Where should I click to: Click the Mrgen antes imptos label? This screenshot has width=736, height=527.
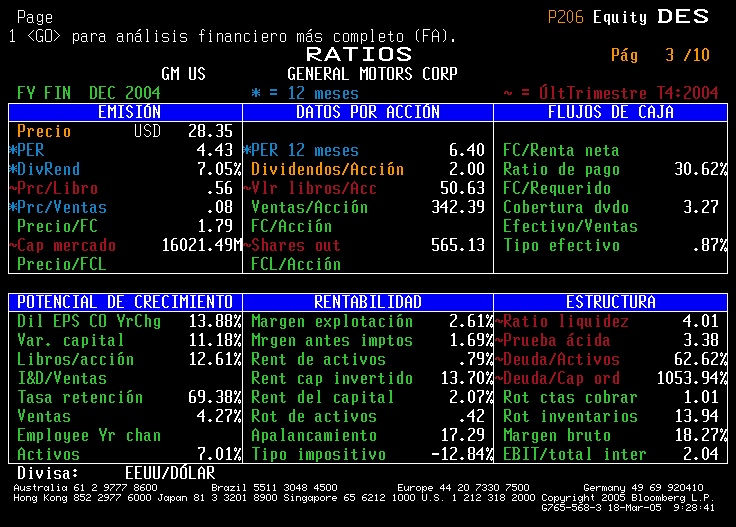coord(332,340)
